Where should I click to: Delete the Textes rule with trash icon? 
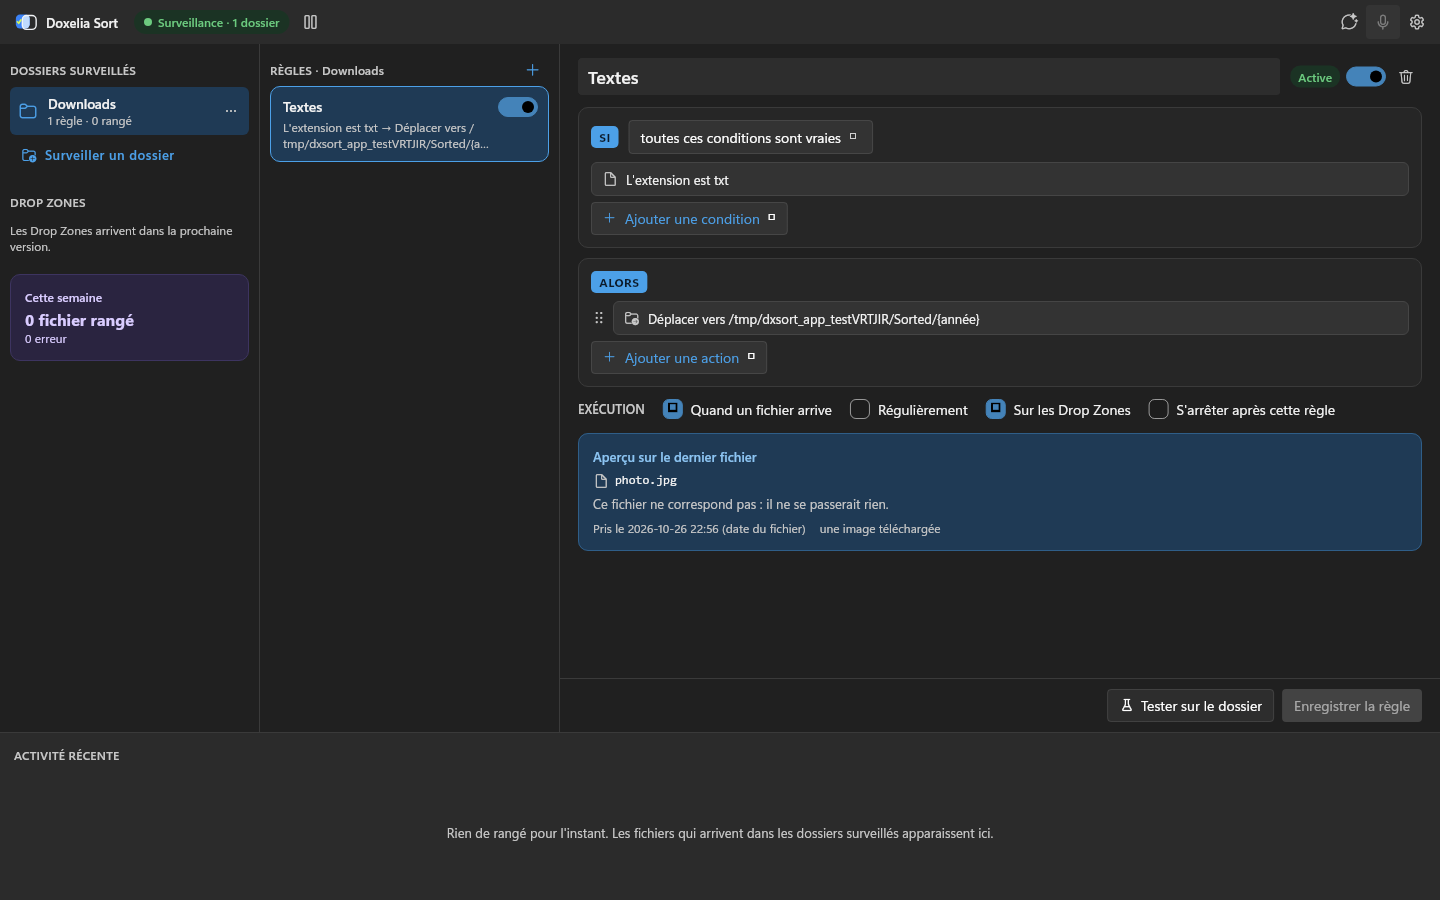click(x=1406, y=77)
